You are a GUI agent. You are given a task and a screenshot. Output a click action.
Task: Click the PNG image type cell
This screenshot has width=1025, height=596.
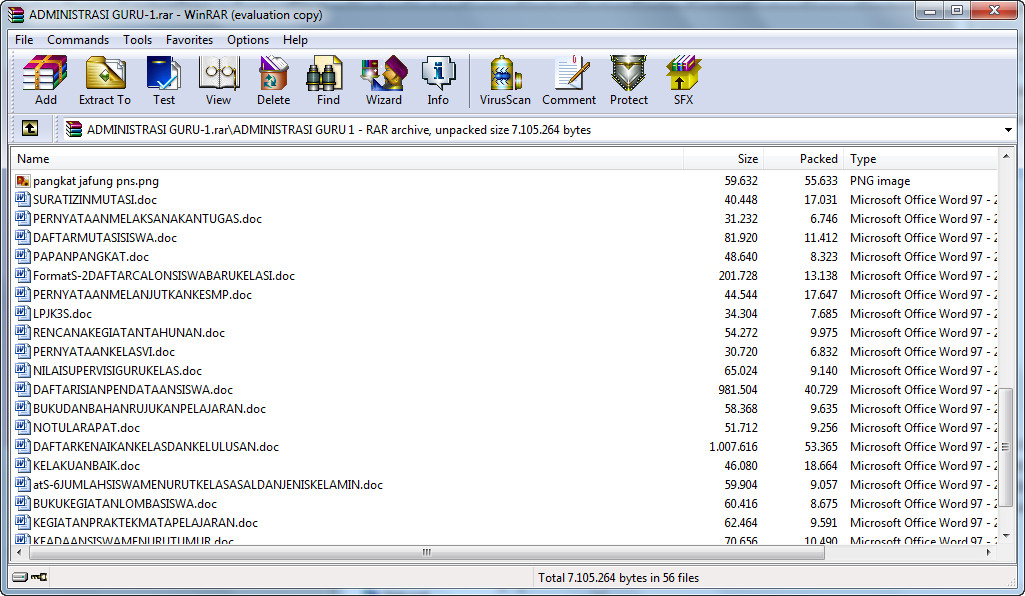880,181
